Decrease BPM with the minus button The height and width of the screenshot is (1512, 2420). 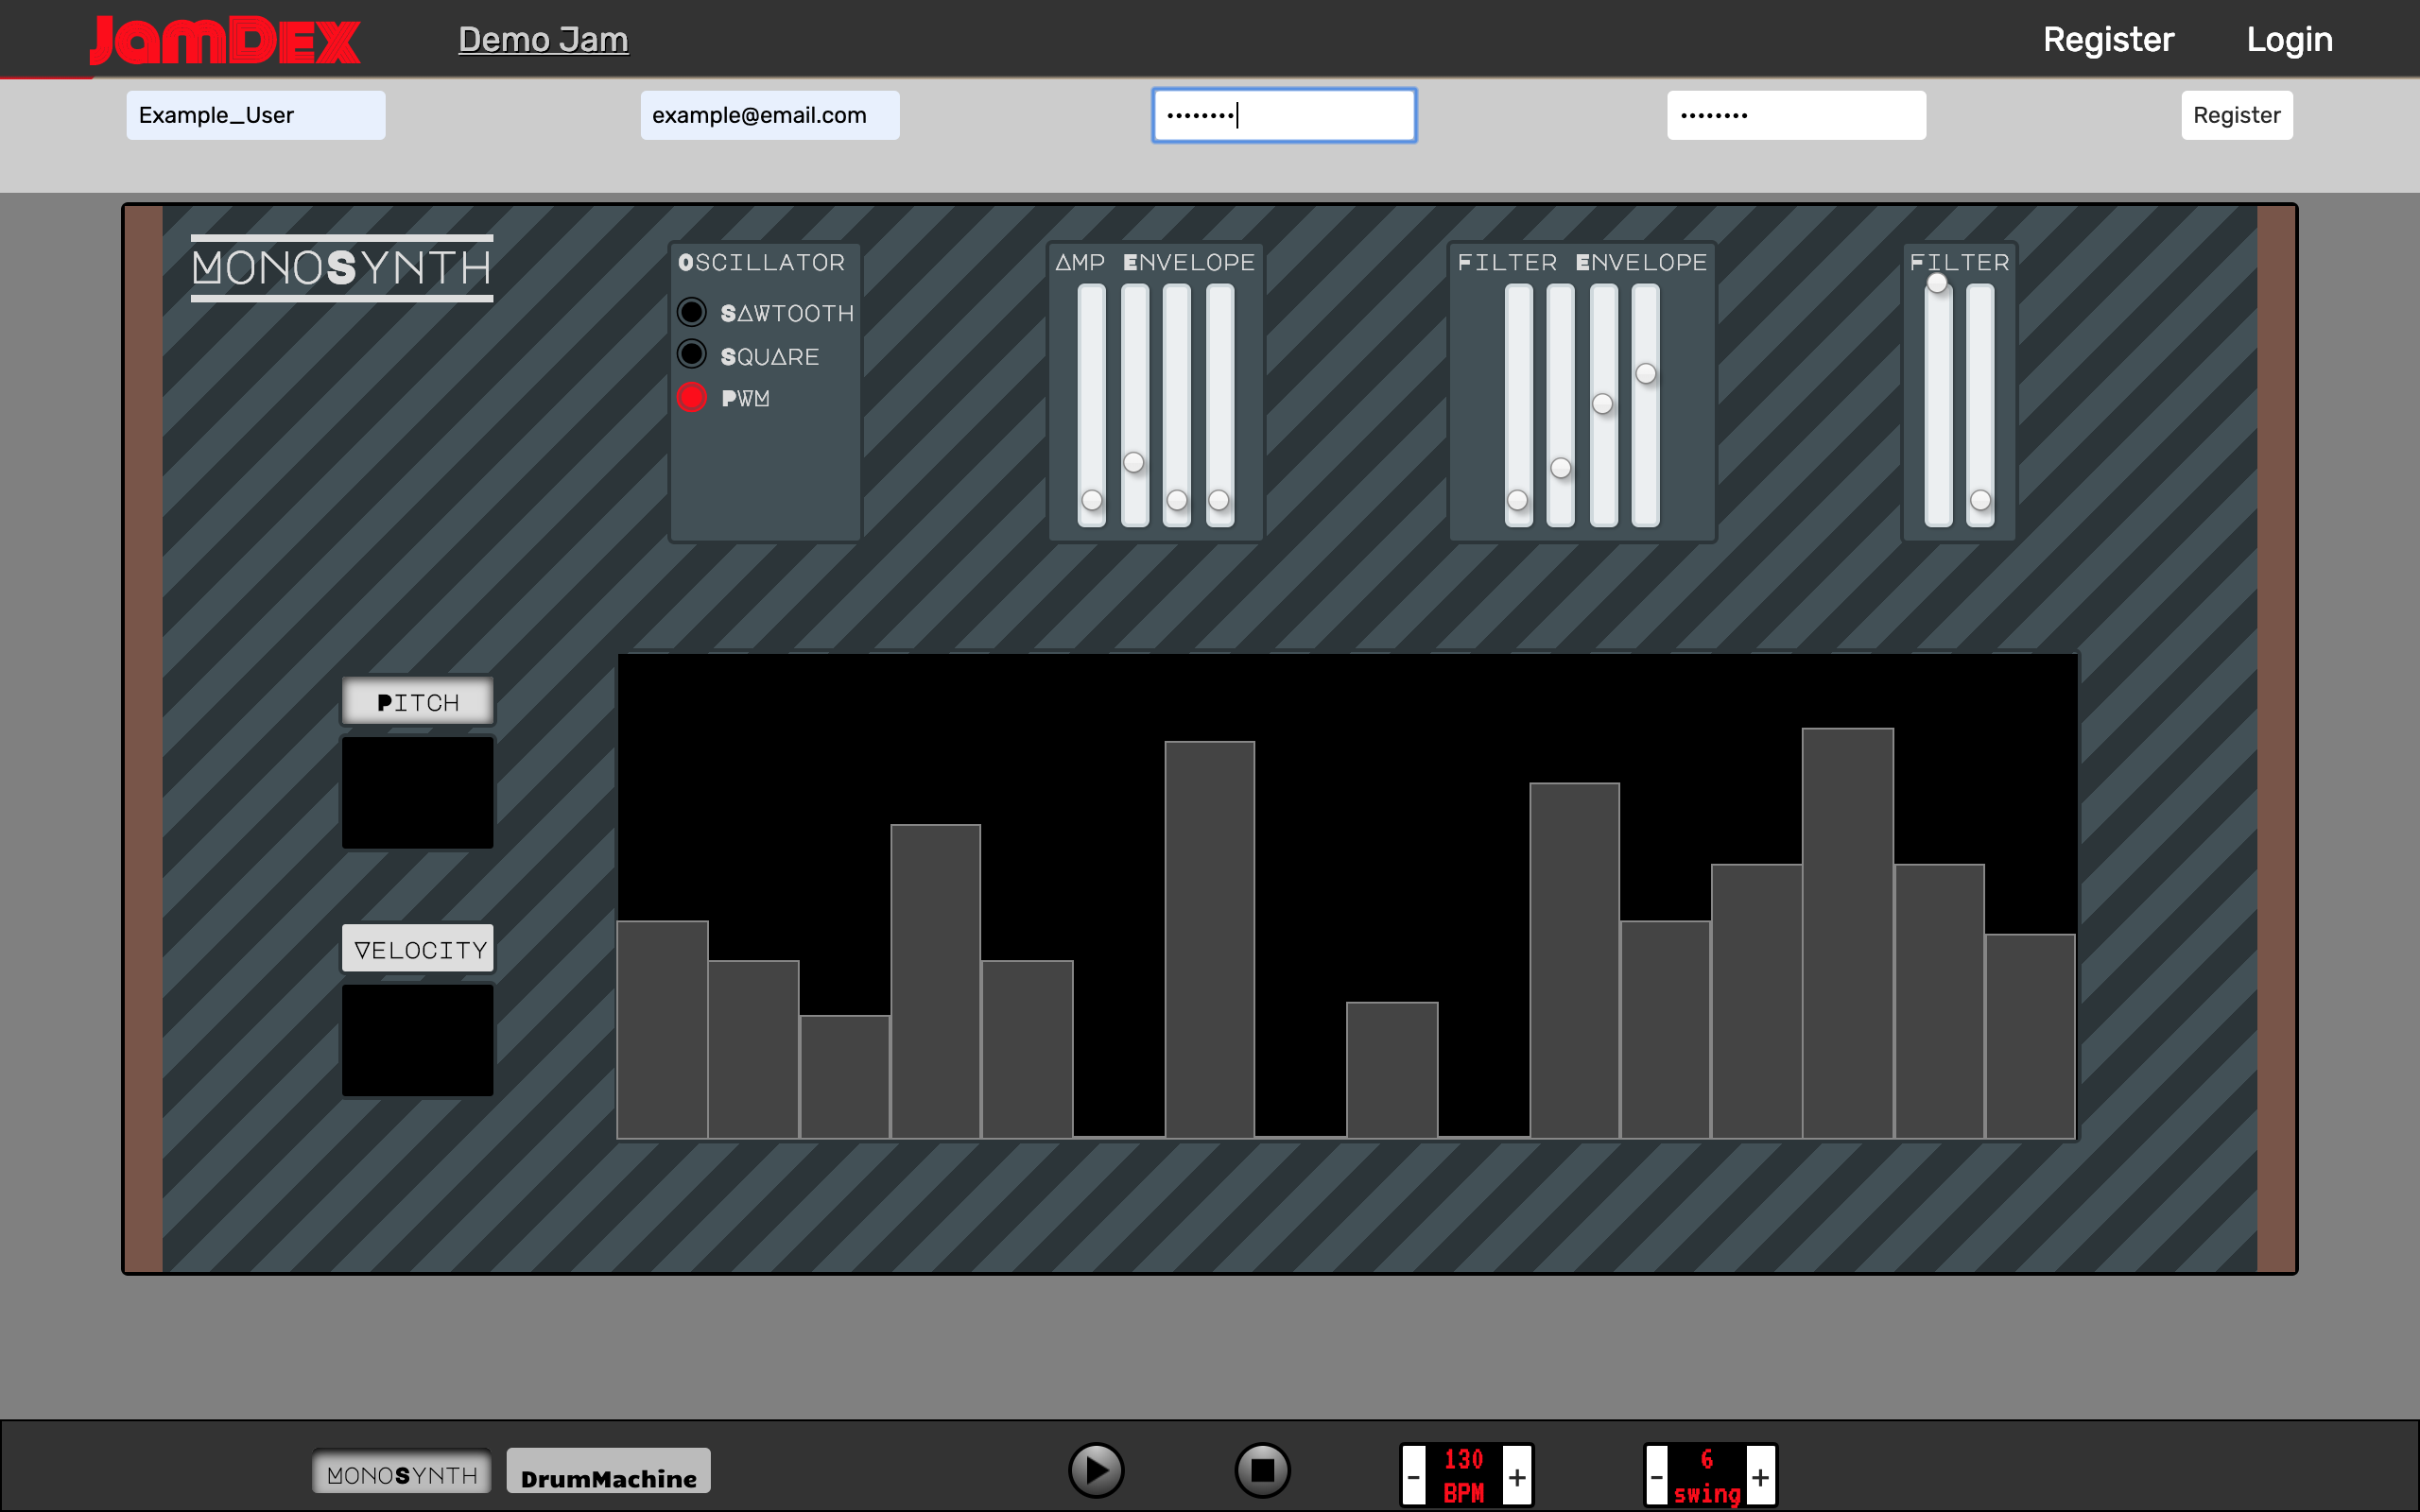click(1413, 1476)
